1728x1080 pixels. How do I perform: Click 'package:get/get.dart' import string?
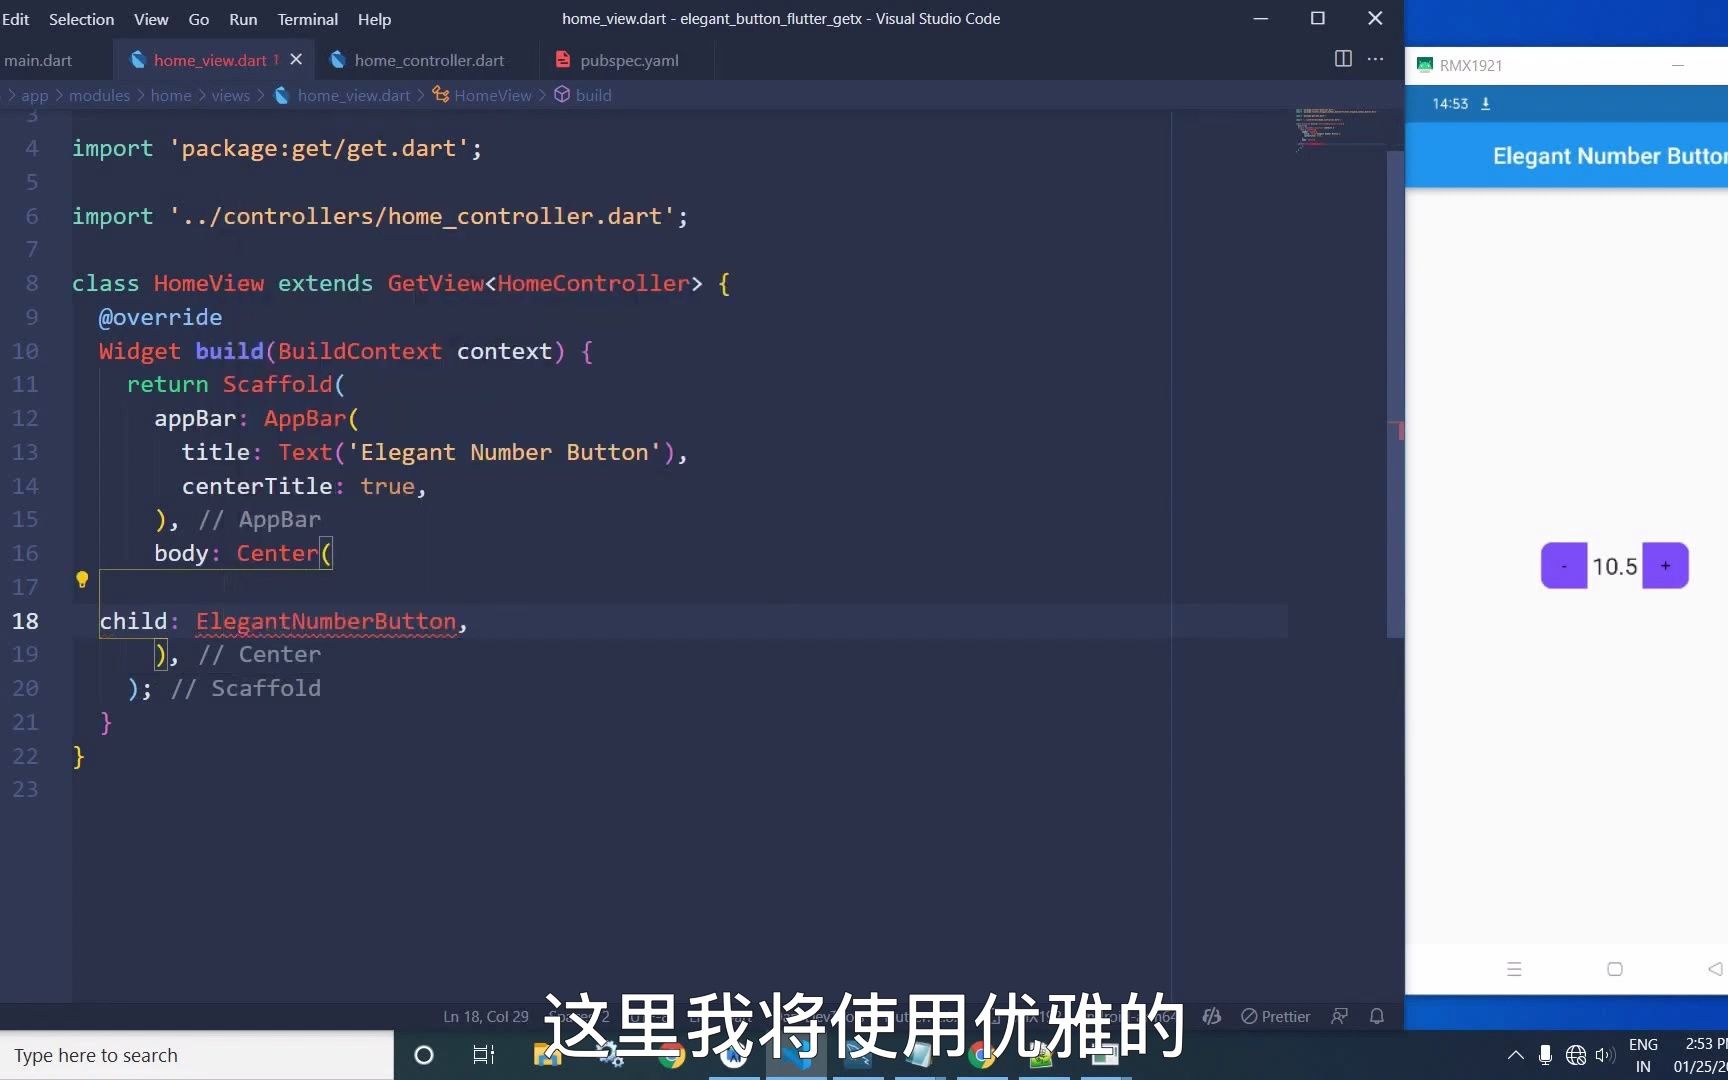coord(318,148)
